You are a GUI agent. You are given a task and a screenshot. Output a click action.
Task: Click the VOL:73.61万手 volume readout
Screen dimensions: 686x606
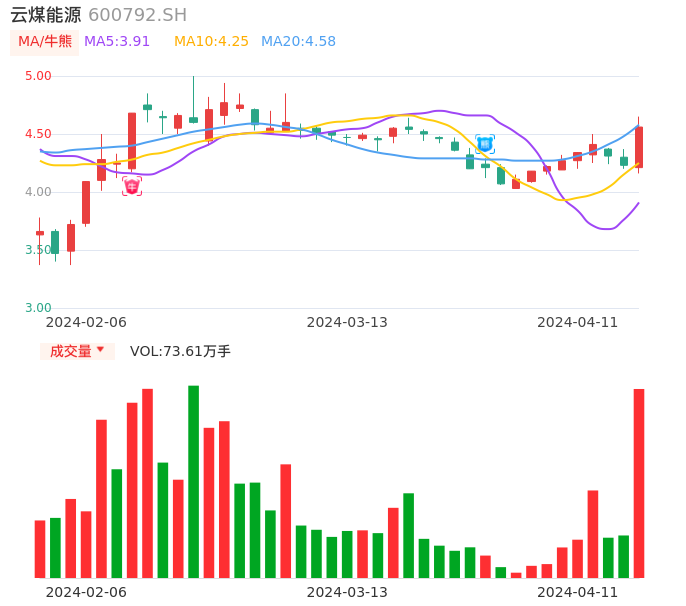click(x=180, y=351)
